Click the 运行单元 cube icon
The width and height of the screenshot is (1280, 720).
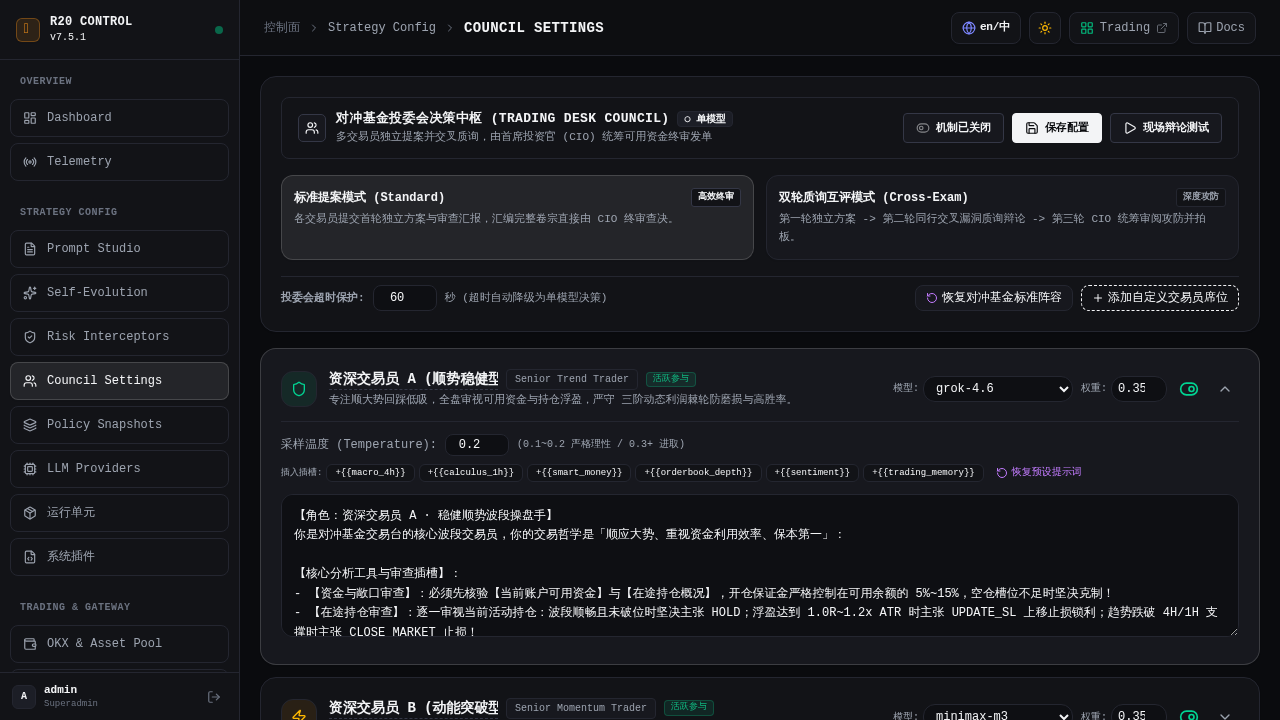click(x=30, y=513)
